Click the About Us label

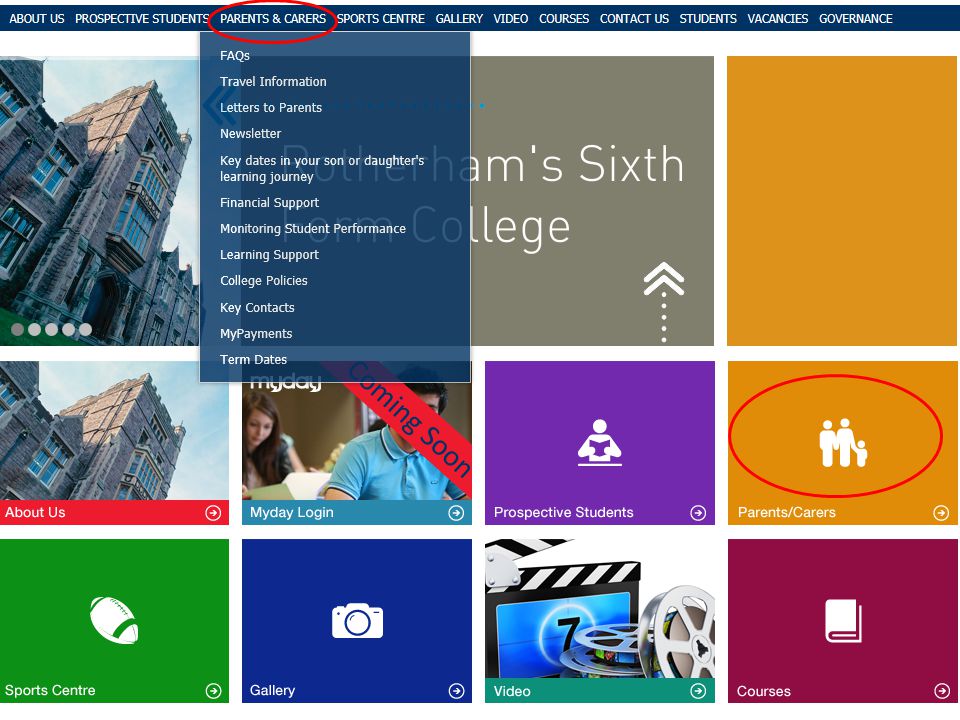click(x=36, y=512)
